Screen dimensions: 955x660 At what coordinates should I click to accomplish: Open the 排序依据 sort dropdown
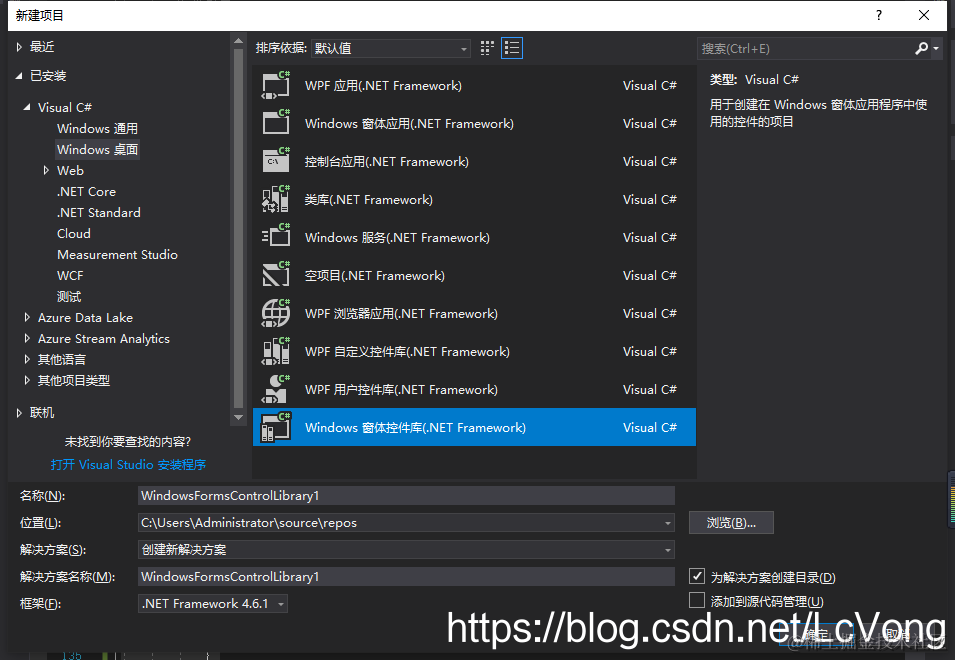(x=390, y=48)
